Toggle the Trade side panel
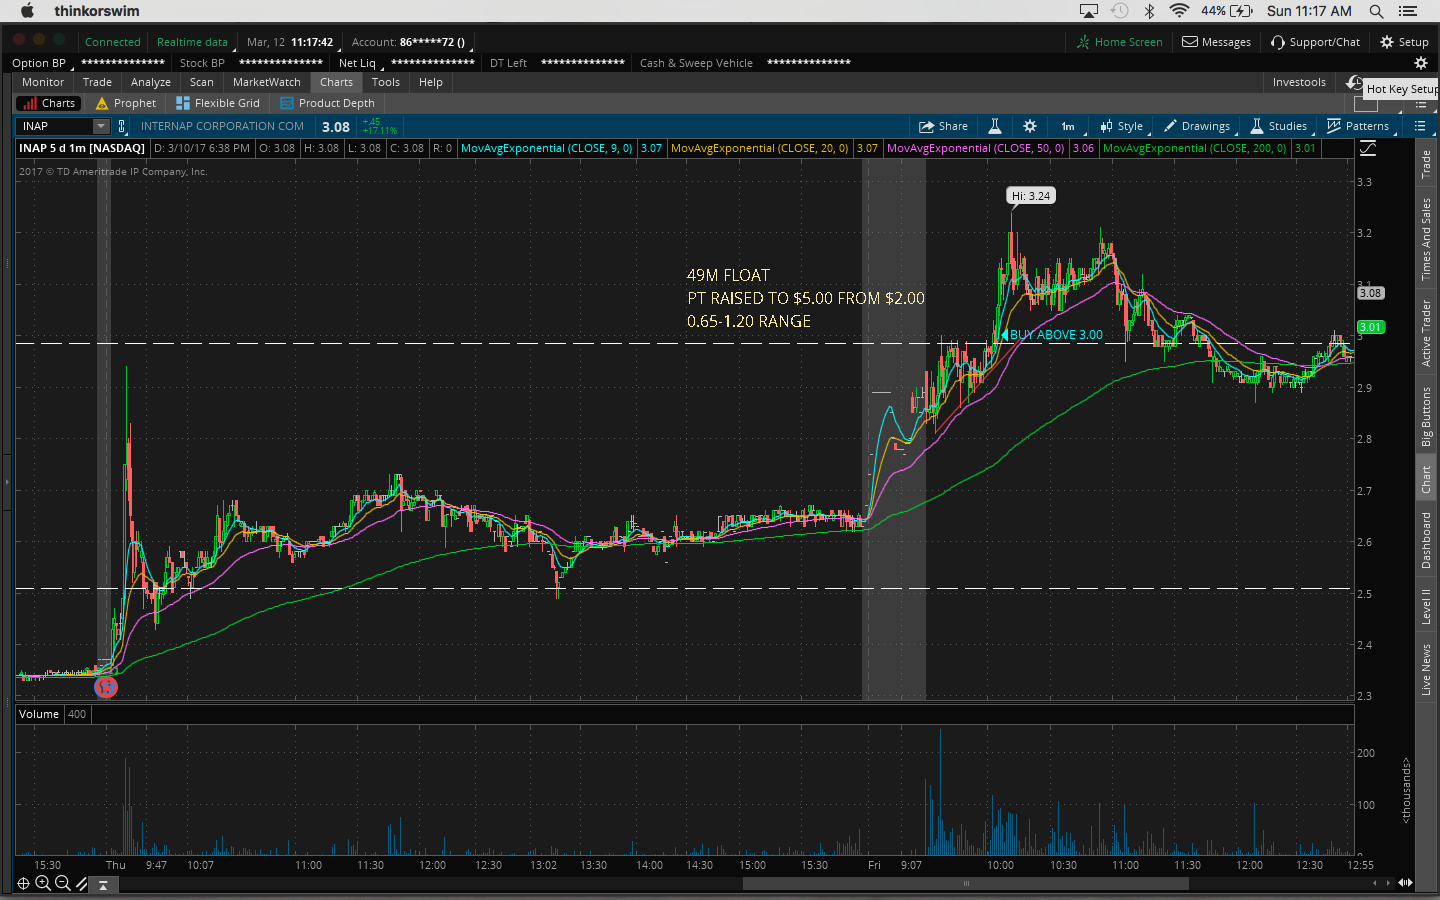1440x900 pixels. pyautogui.click(x=1426, y=164)
